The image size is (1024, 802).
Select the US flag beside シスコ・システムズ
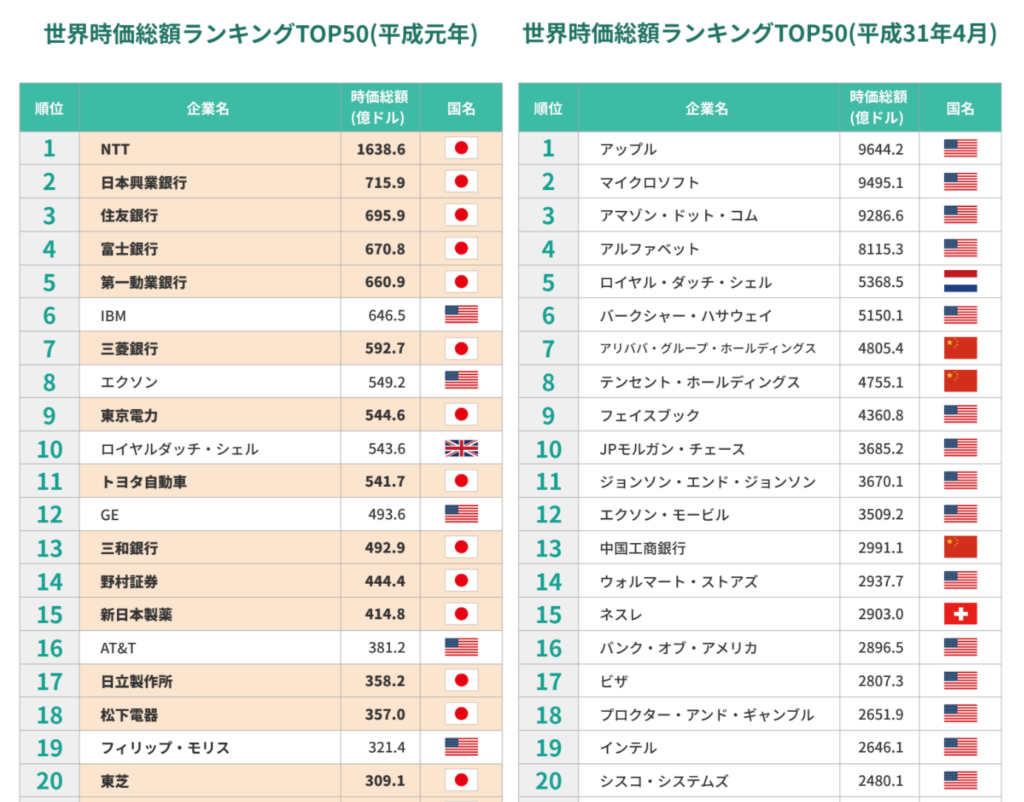click(960, 780)
